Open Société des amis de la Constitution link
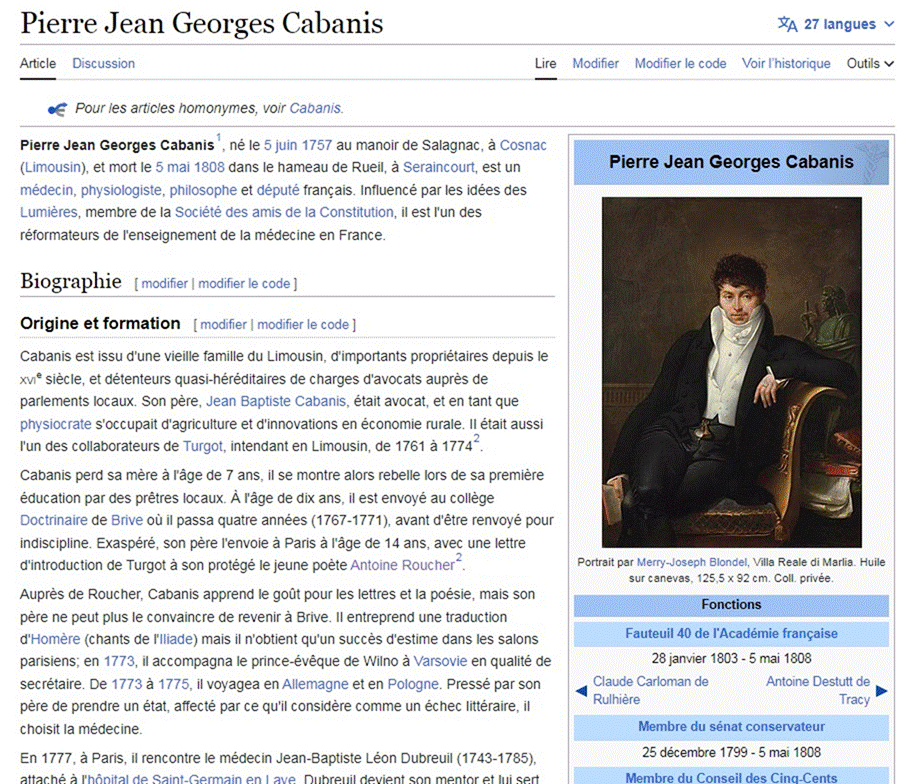Image resolution: width=915 pixels, height=784 pixels. pyautogui.click(x=284, y=212)
